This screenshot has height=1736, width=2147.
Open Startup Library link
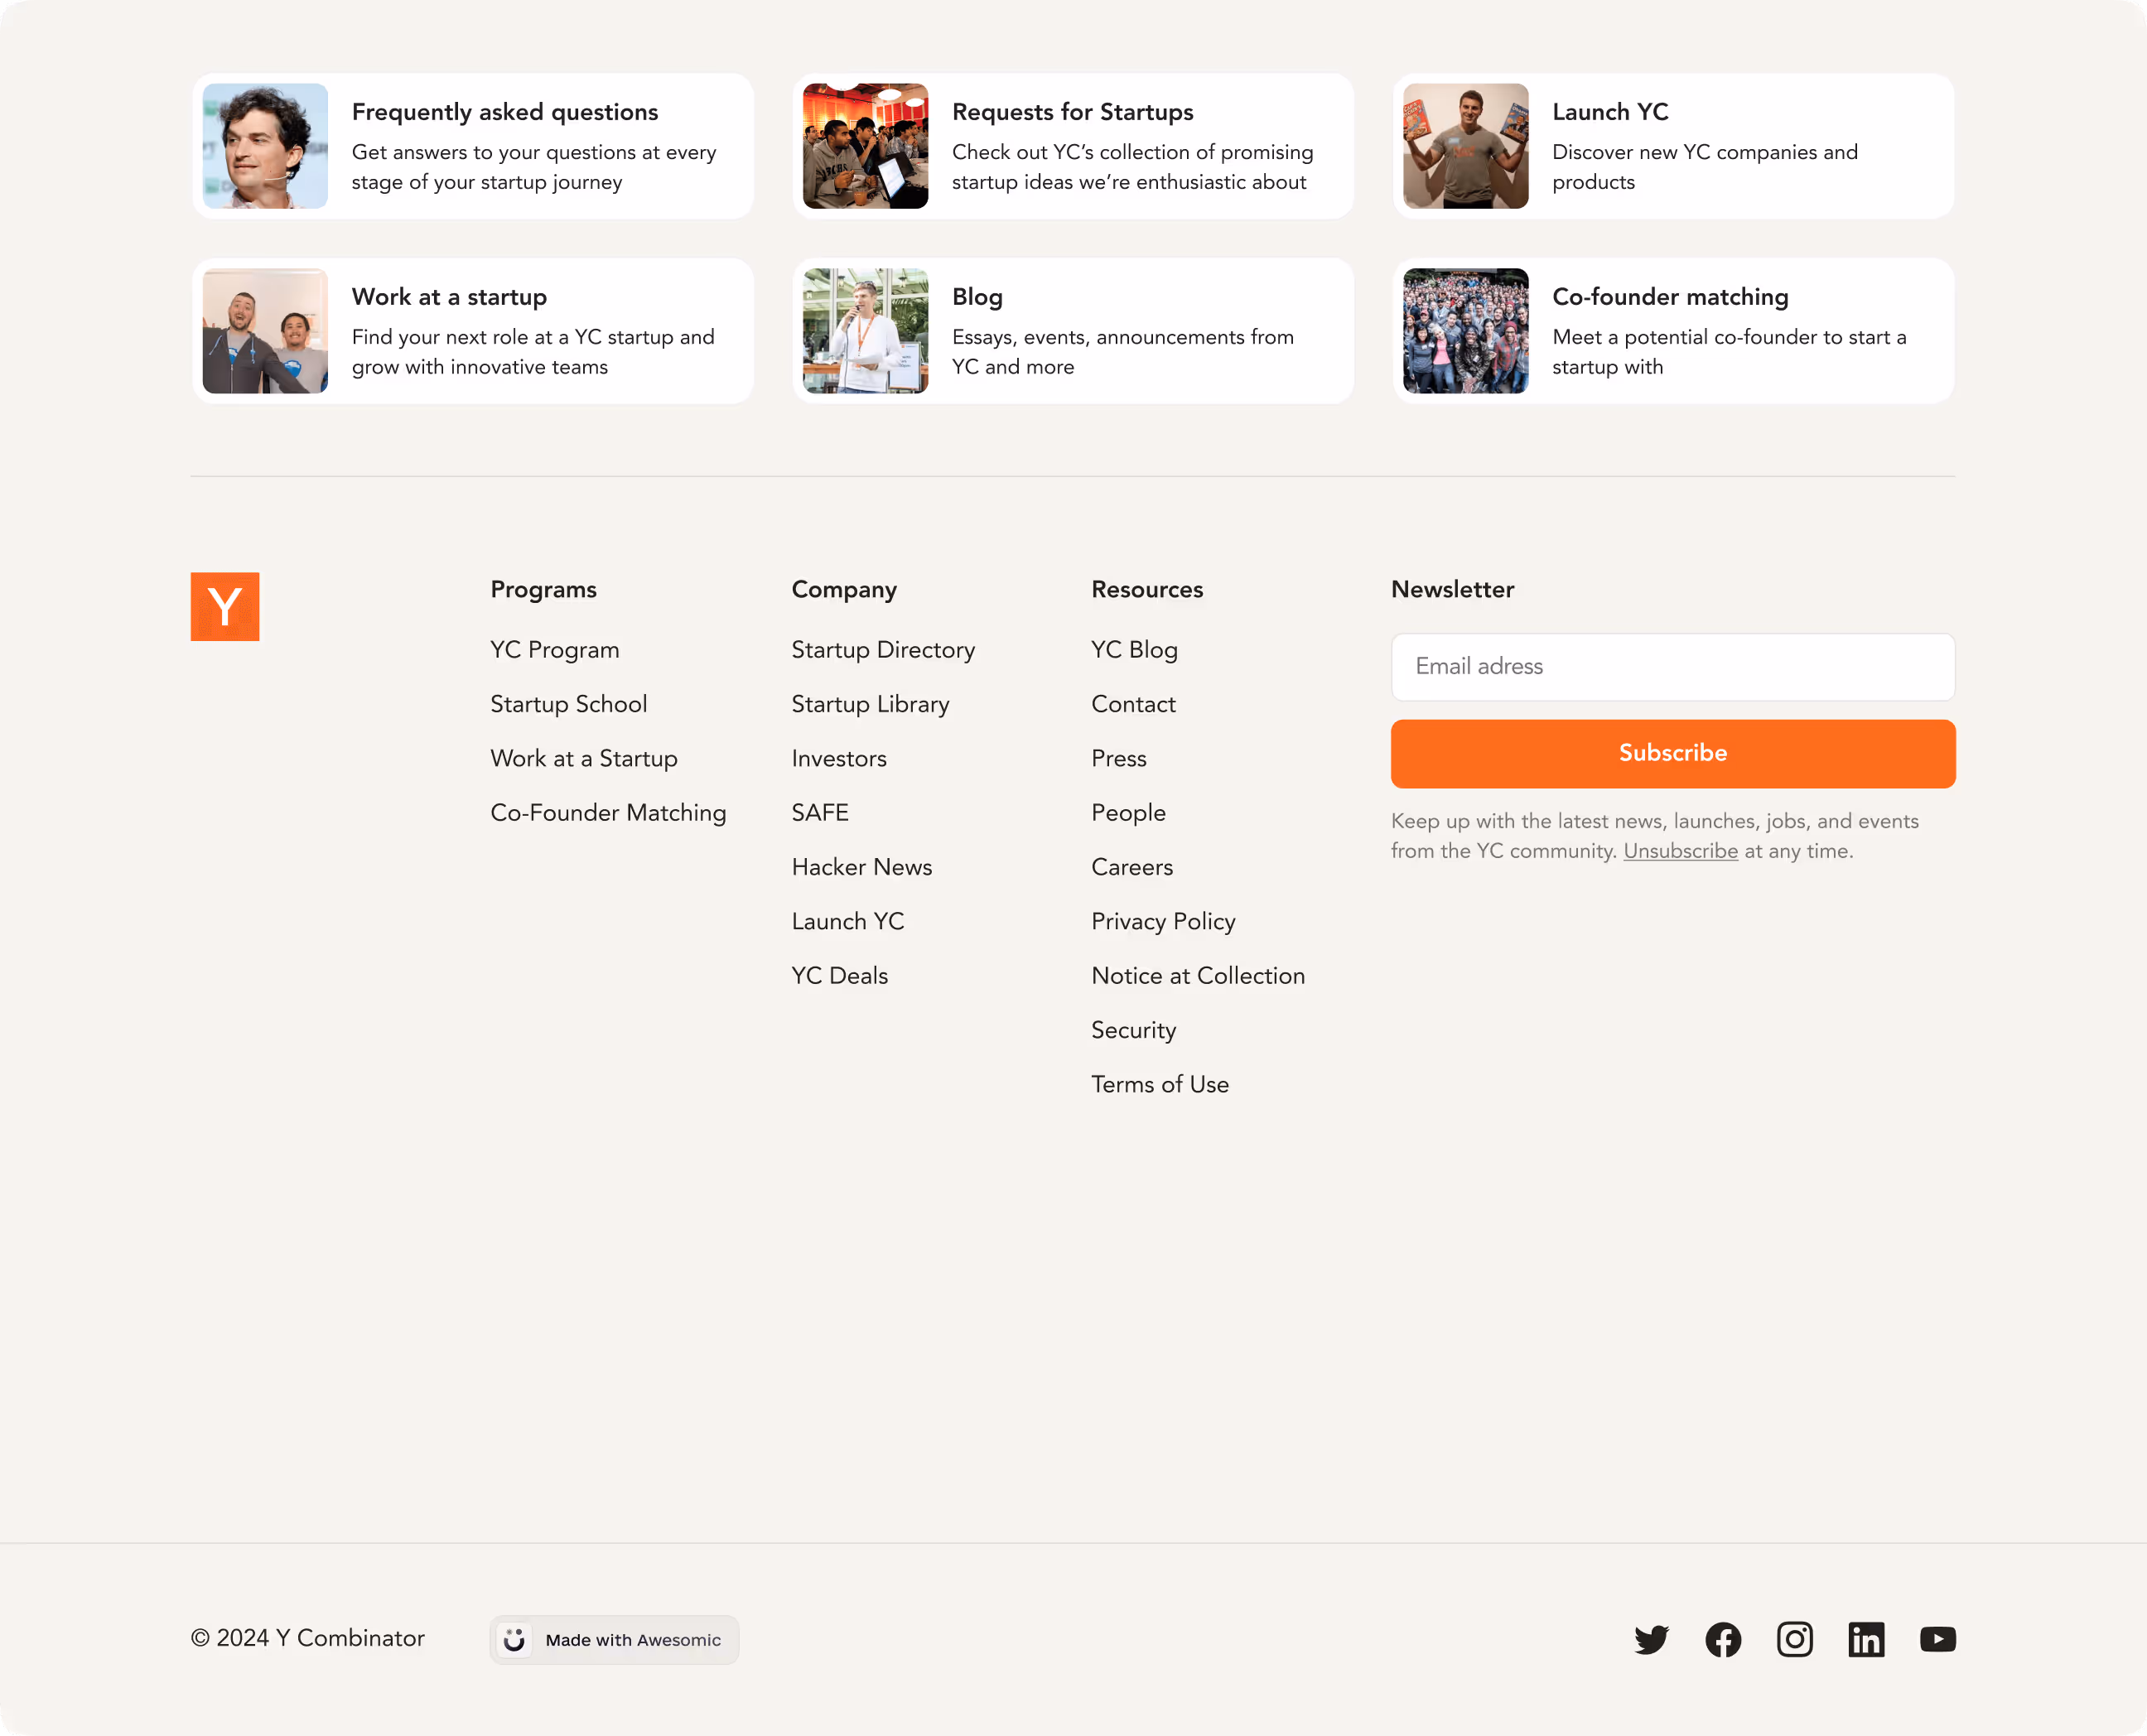tap(870, 704)
